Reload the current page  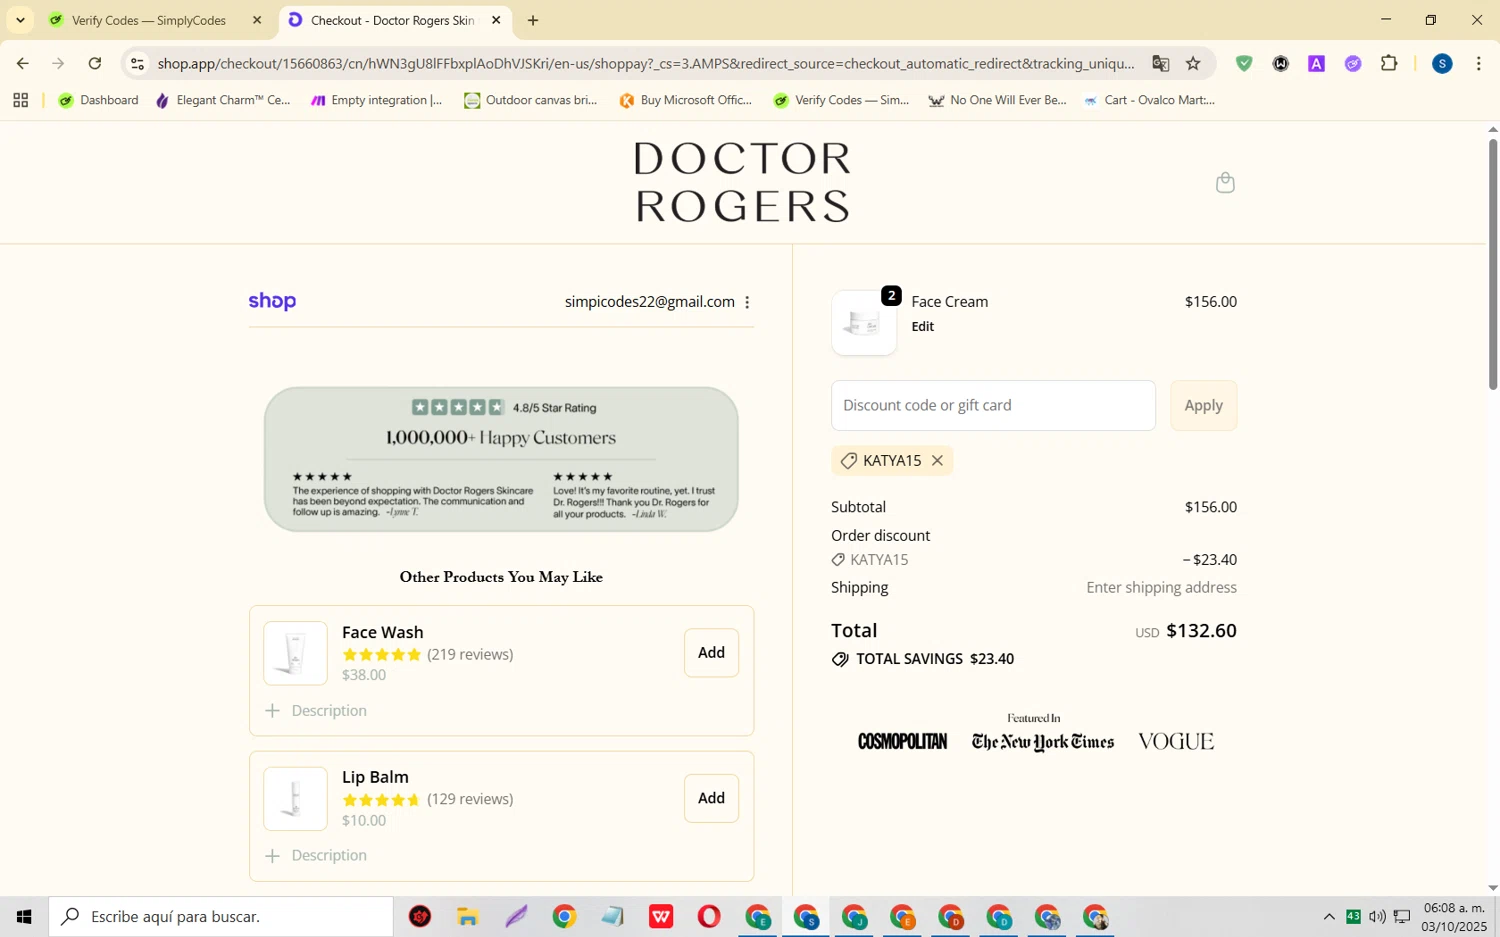click(x=95, y=63)
